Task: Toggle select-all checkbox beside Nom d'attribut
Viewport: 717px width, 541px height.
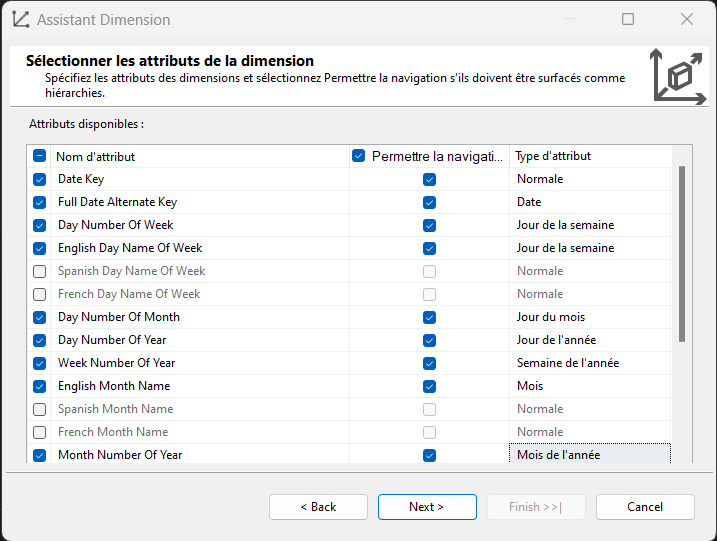Action: pyautogui.click(x=40, y=156)
